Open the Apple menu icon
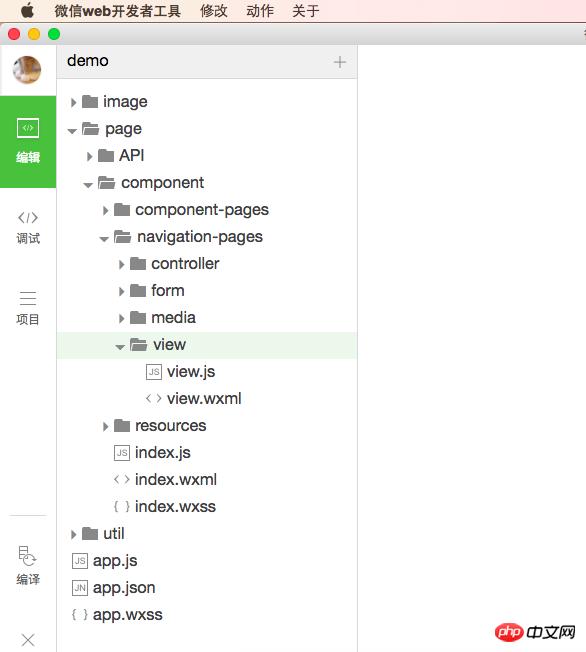 pyautogui.click(x=27, y=10)
